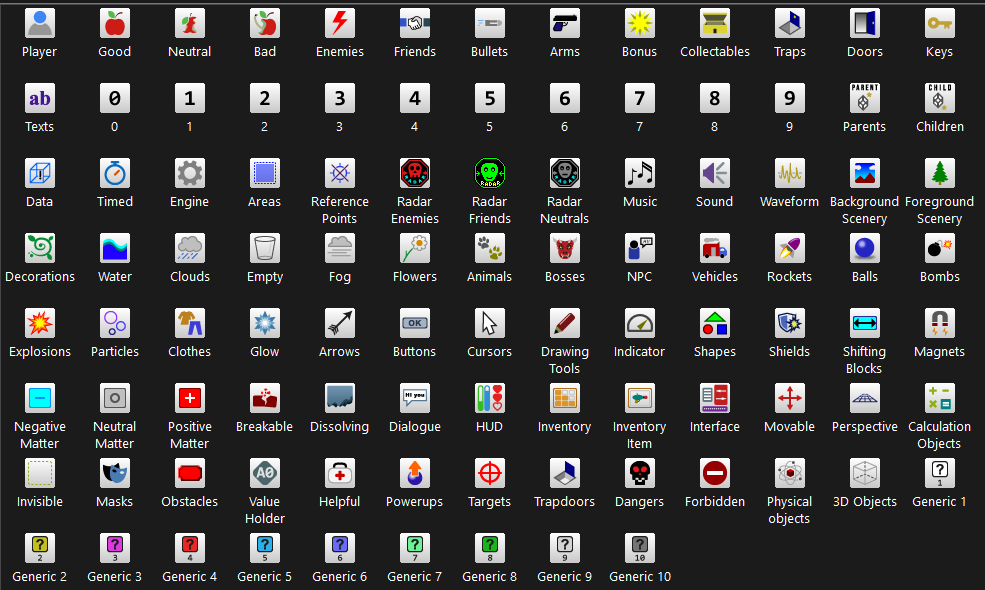Select the Player qualifier icon
Image resolution: width=985 pixels, height=590 pixels.
tap(40, 24)
